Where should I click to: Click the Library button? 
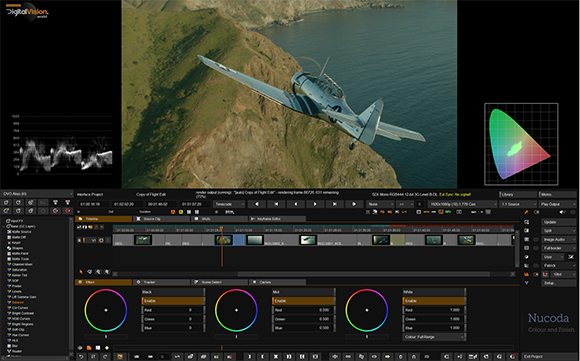[518, 194]
